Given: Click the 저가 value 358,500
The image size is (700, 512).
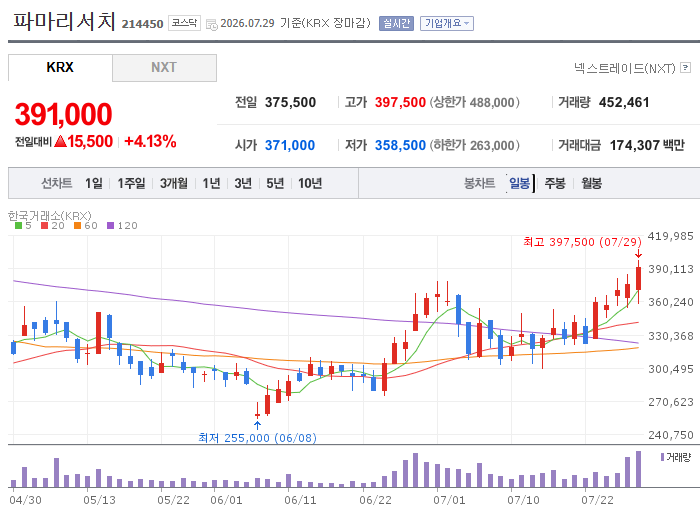Looking at the screenshot, I should [x=400, y=145].
